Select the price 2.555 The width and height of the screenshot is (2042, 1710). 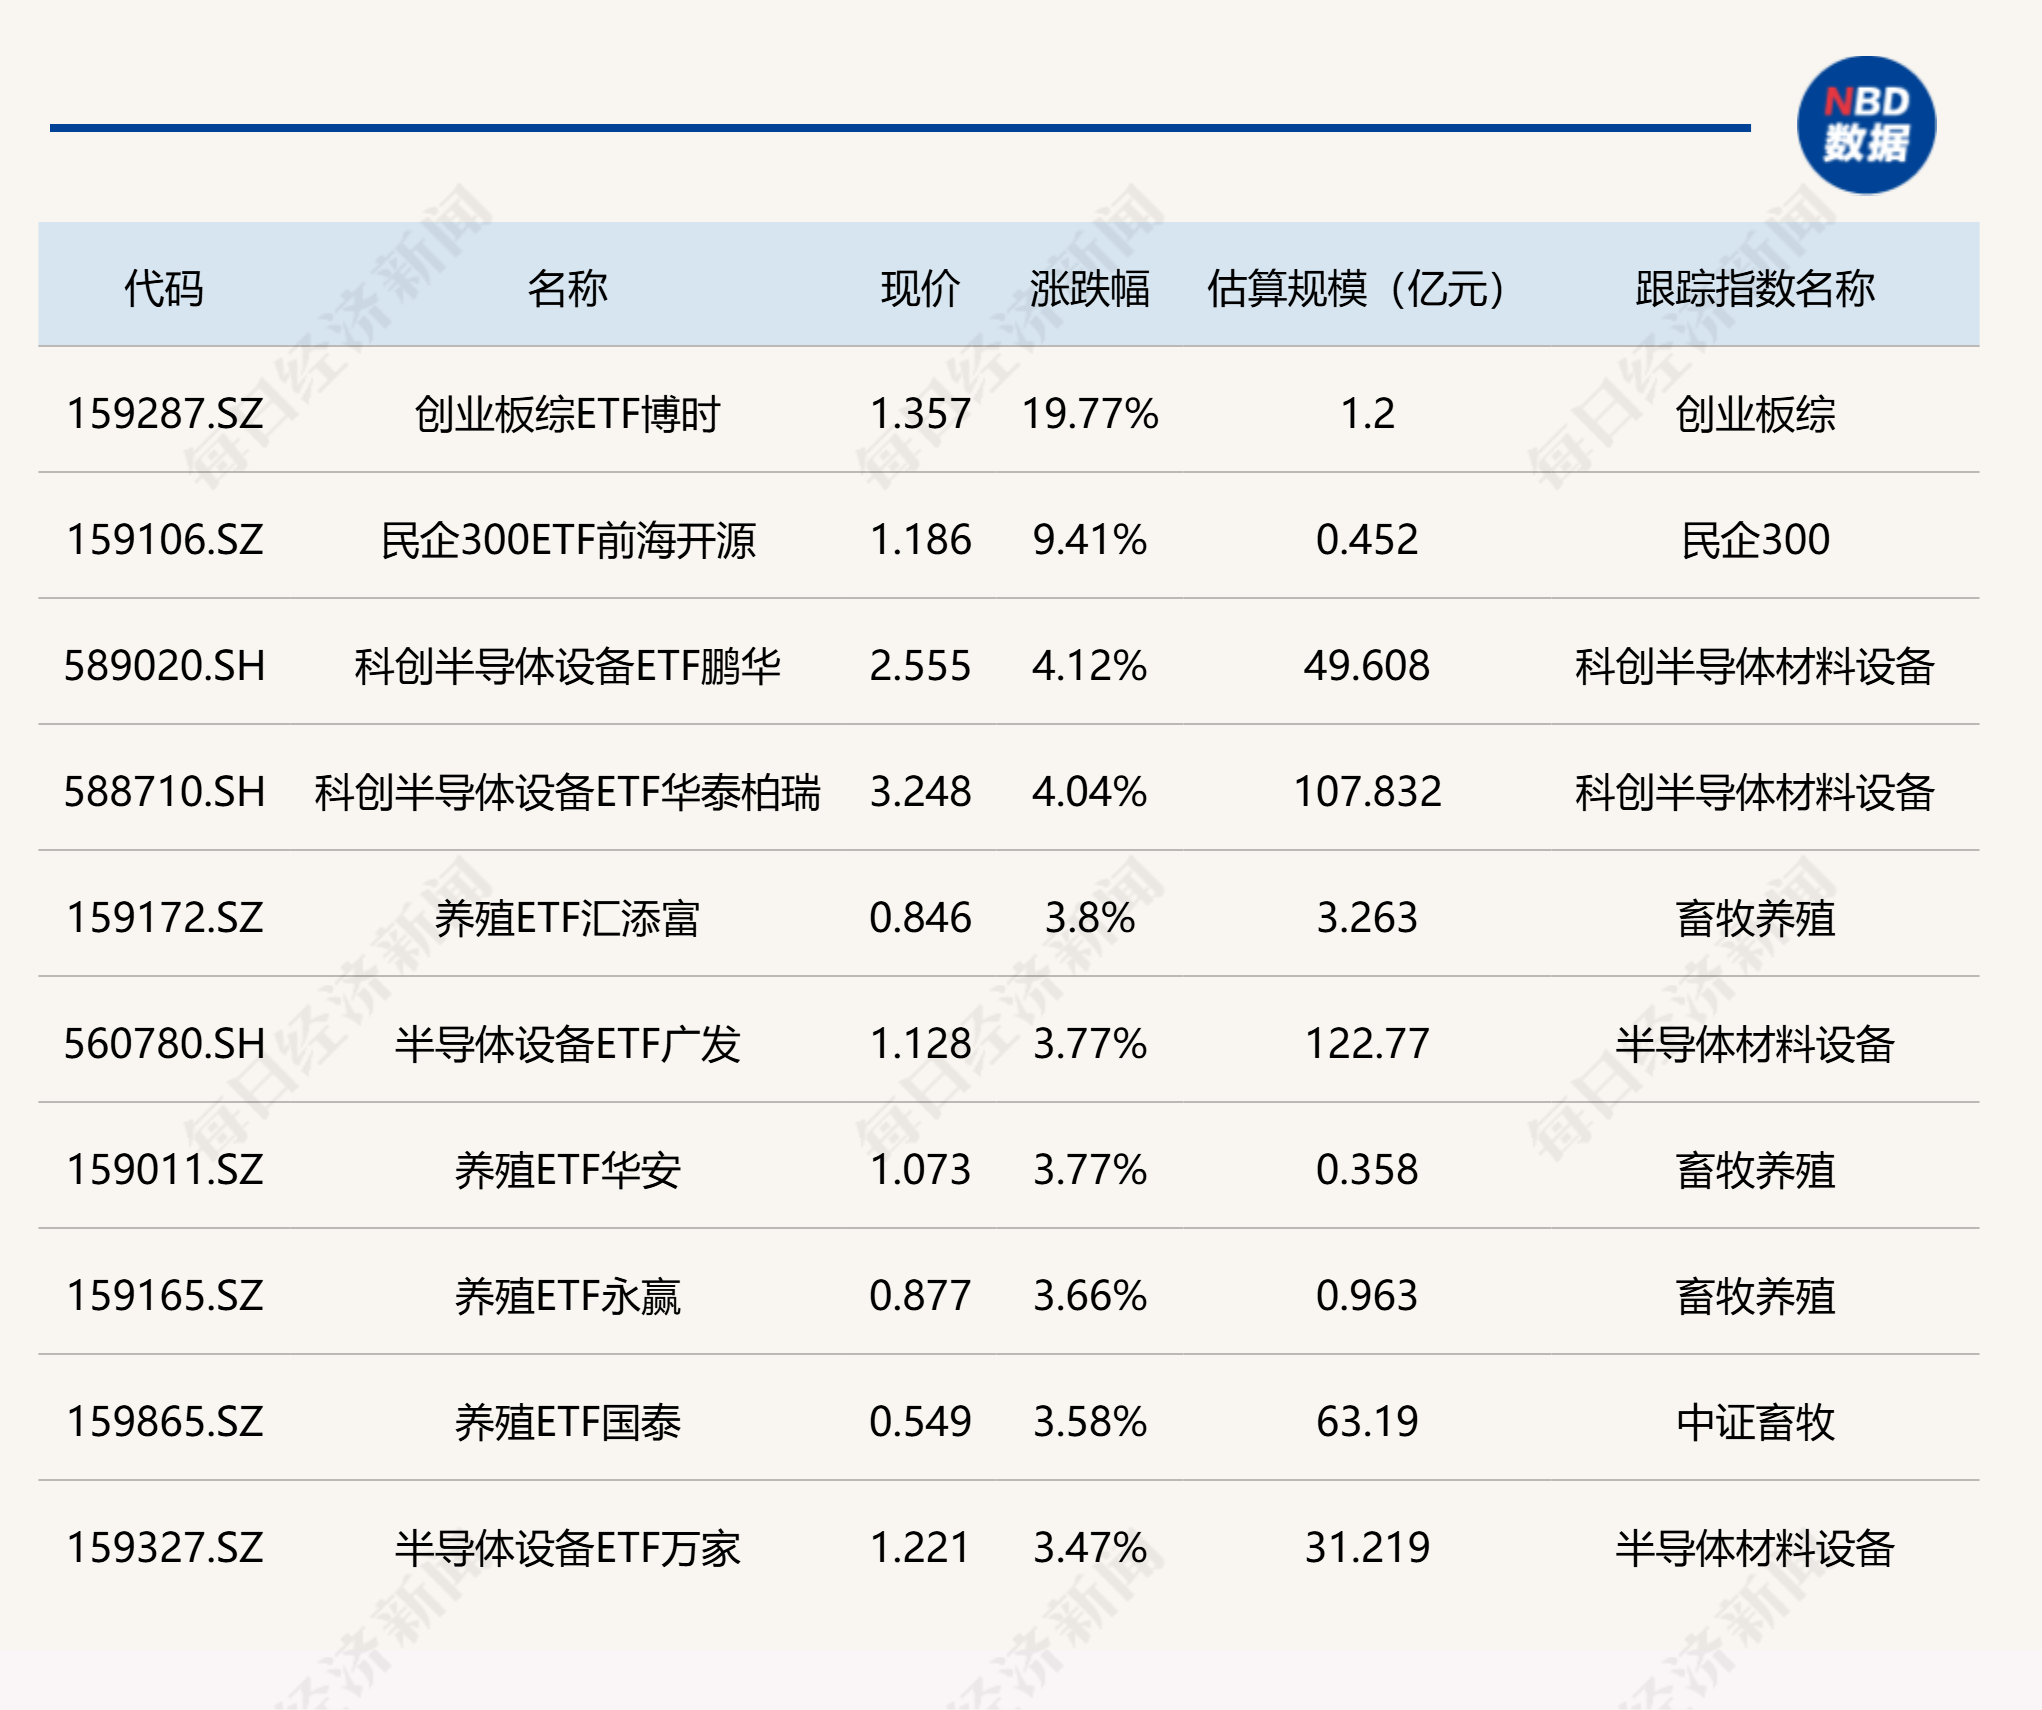pyautogui.click(x=920, y=666)
